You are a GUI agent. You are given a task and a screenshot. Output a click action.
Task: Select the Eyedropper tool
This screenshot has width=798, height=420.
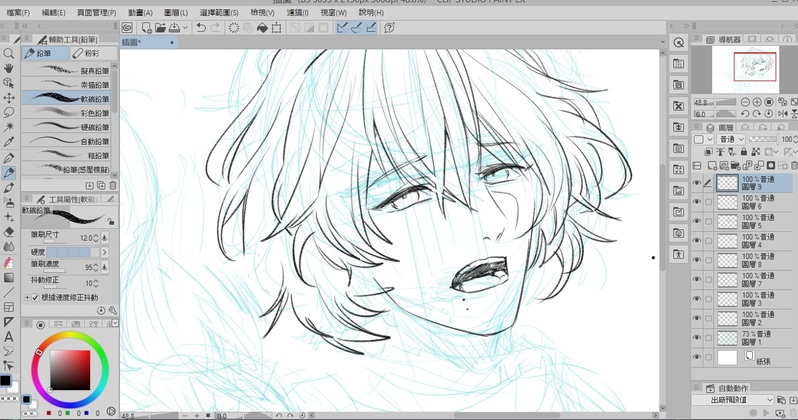pos(8,142)
